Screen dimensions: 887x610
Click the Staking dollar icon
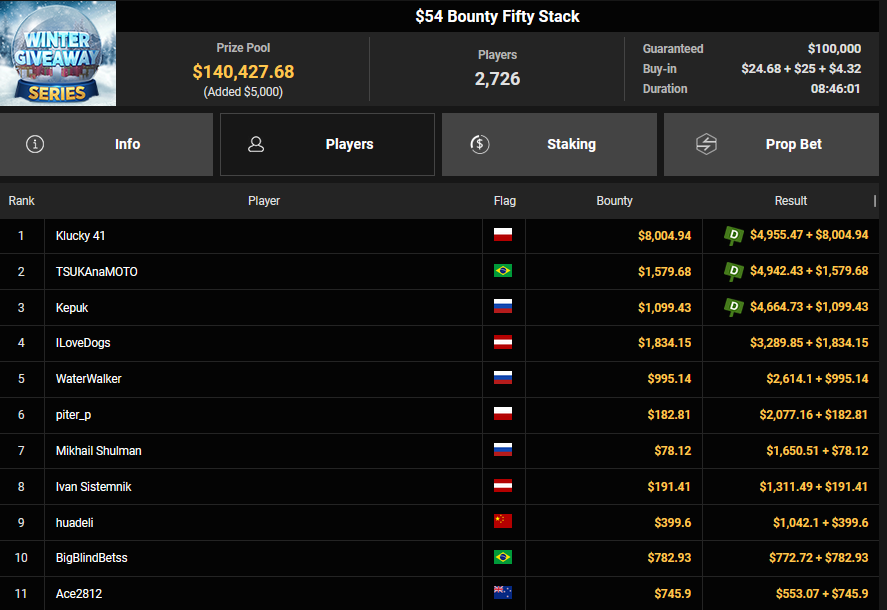(480, 144)
